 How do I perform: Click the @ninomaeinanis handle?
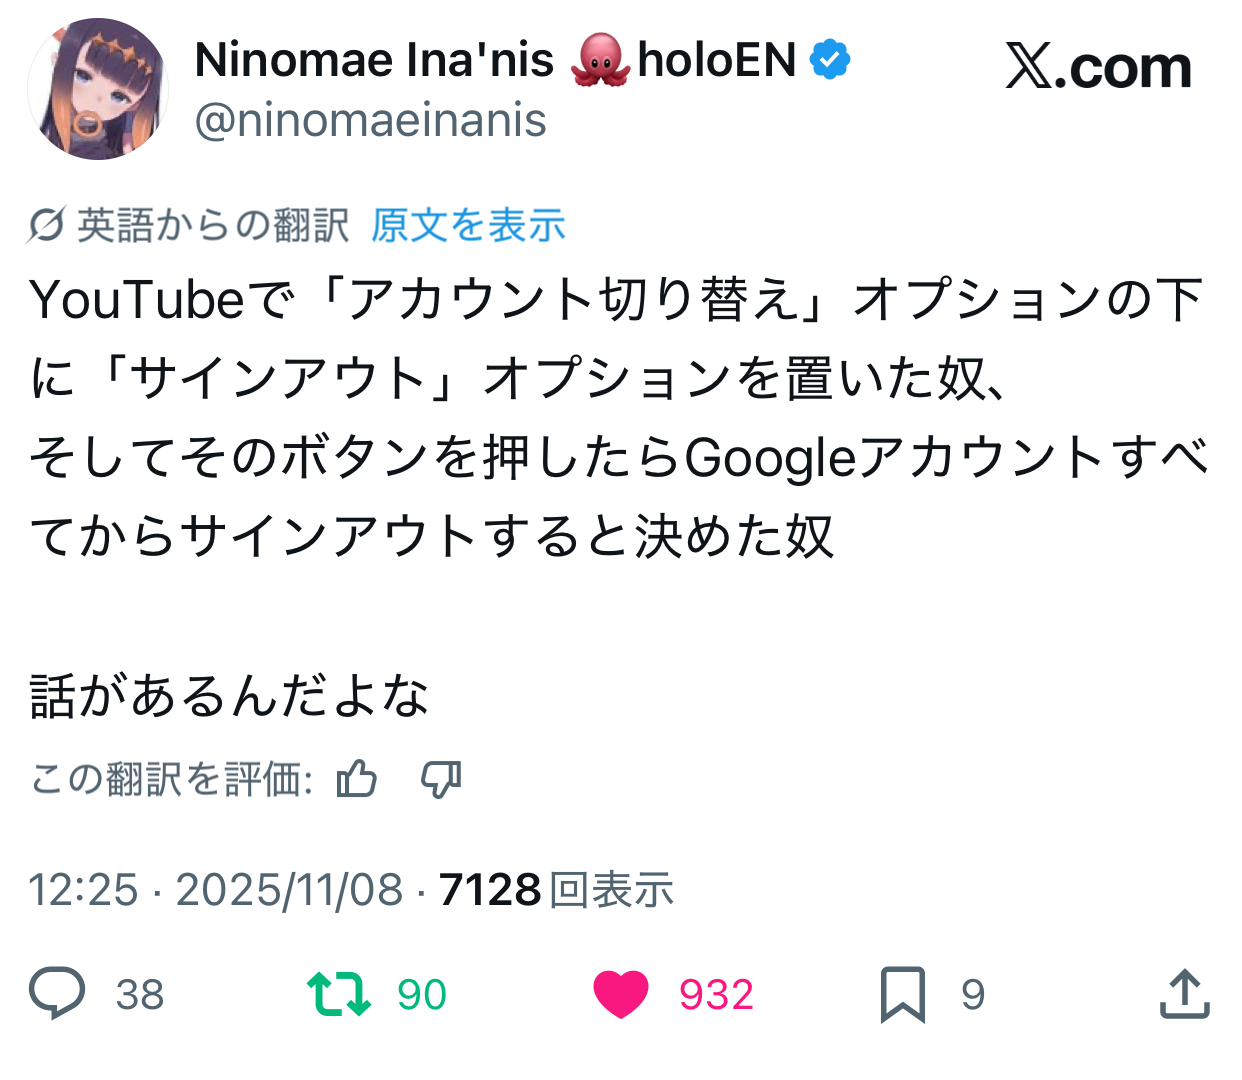370,121
